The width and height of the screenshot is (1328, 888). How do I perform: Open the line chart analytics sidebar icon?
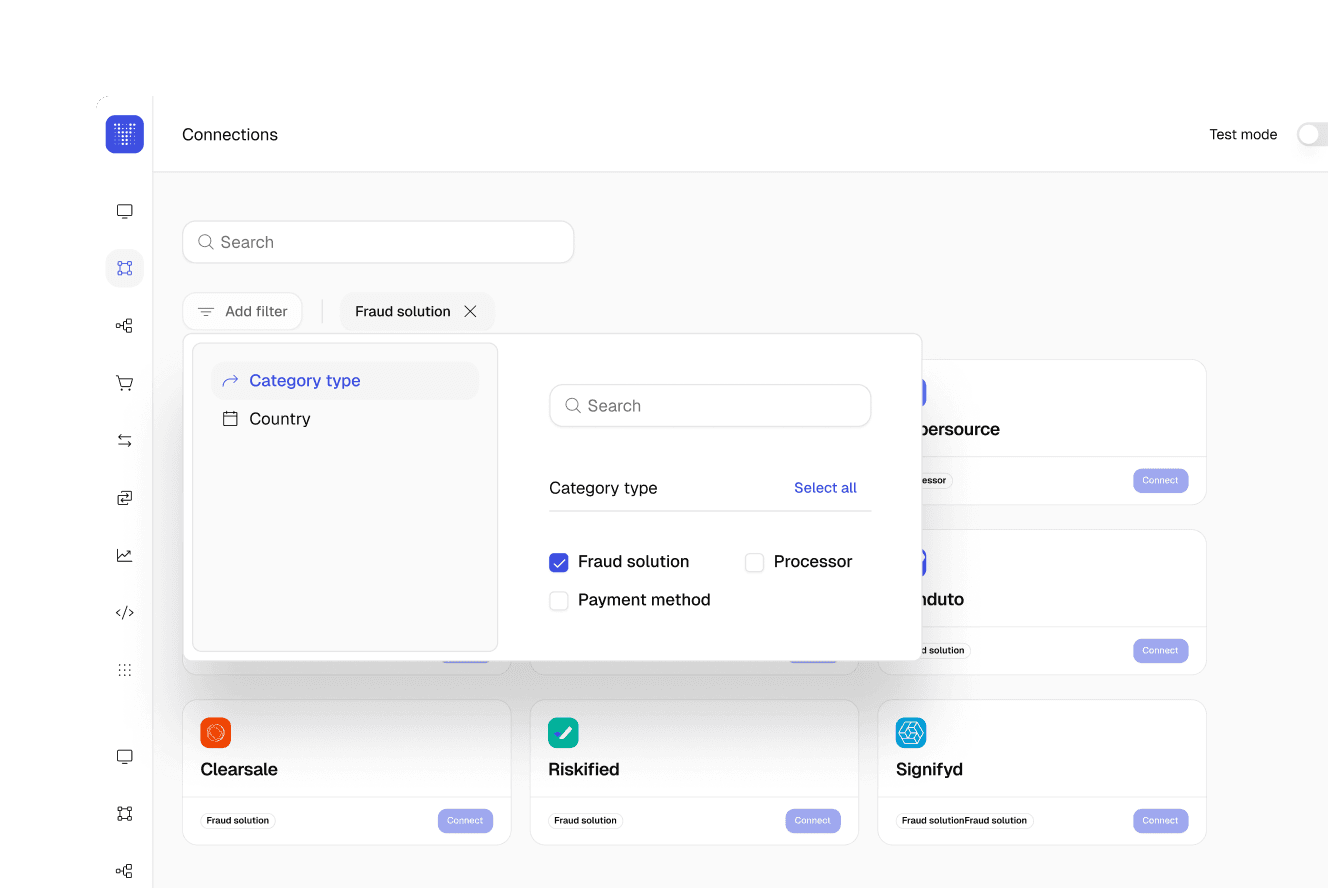[125, 555]
